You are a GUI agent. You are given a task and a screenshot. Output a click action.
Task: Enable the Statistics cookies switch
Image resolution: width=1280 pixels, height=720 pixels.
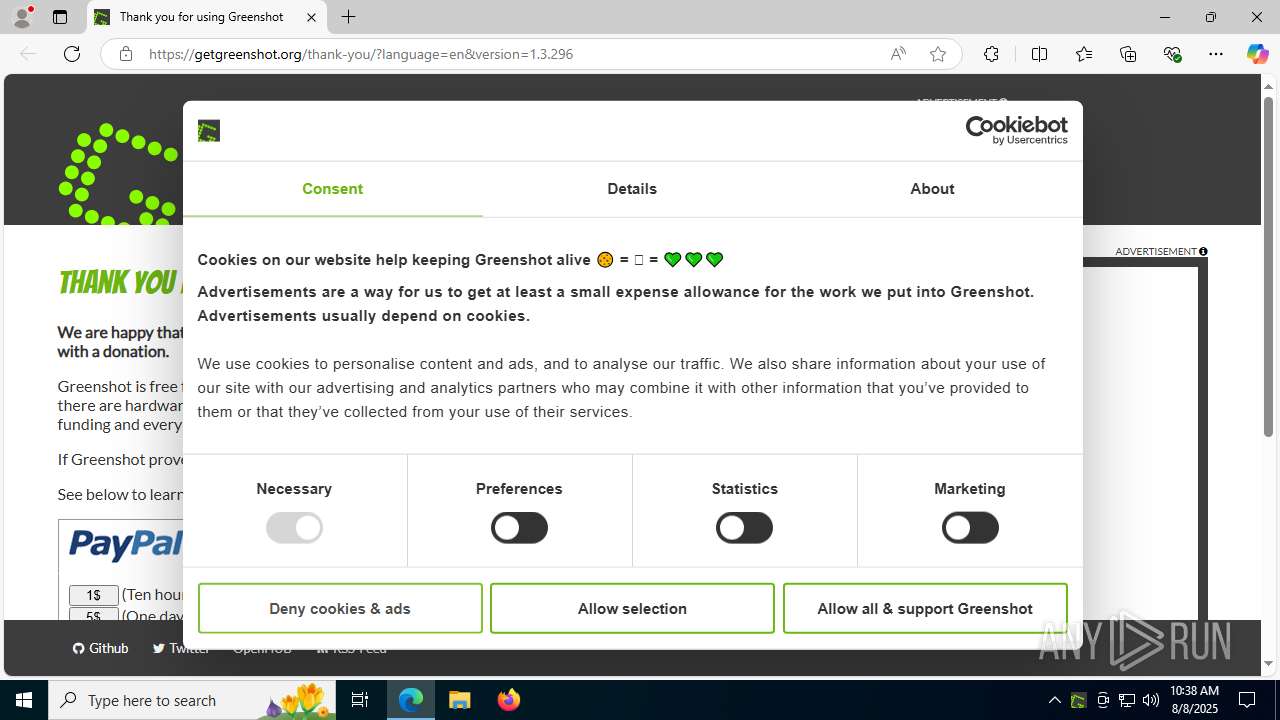point(744,527)
